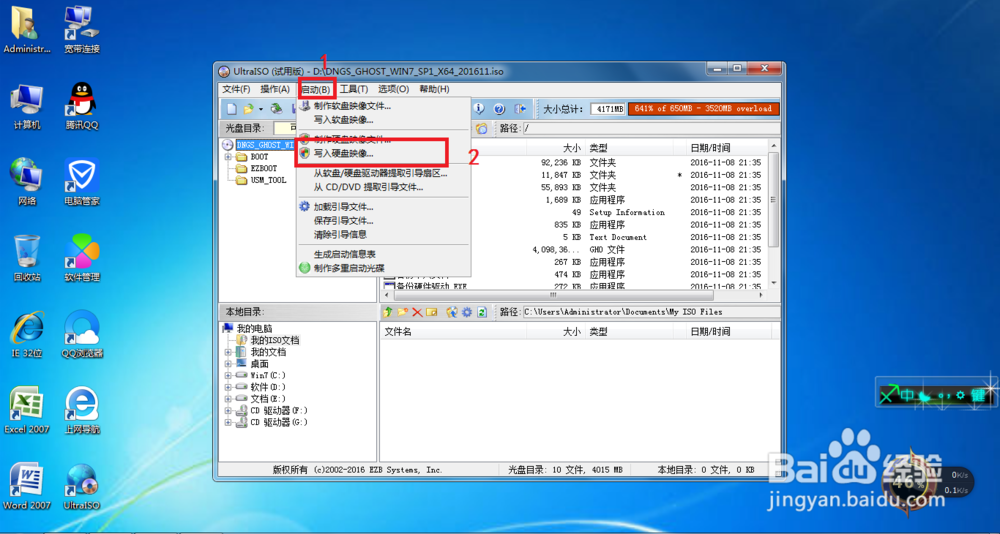The height and width of the screenshot is (534, 1000).
Task: Expand CD 驱动器(F:) node
Action: click(228, 410)
